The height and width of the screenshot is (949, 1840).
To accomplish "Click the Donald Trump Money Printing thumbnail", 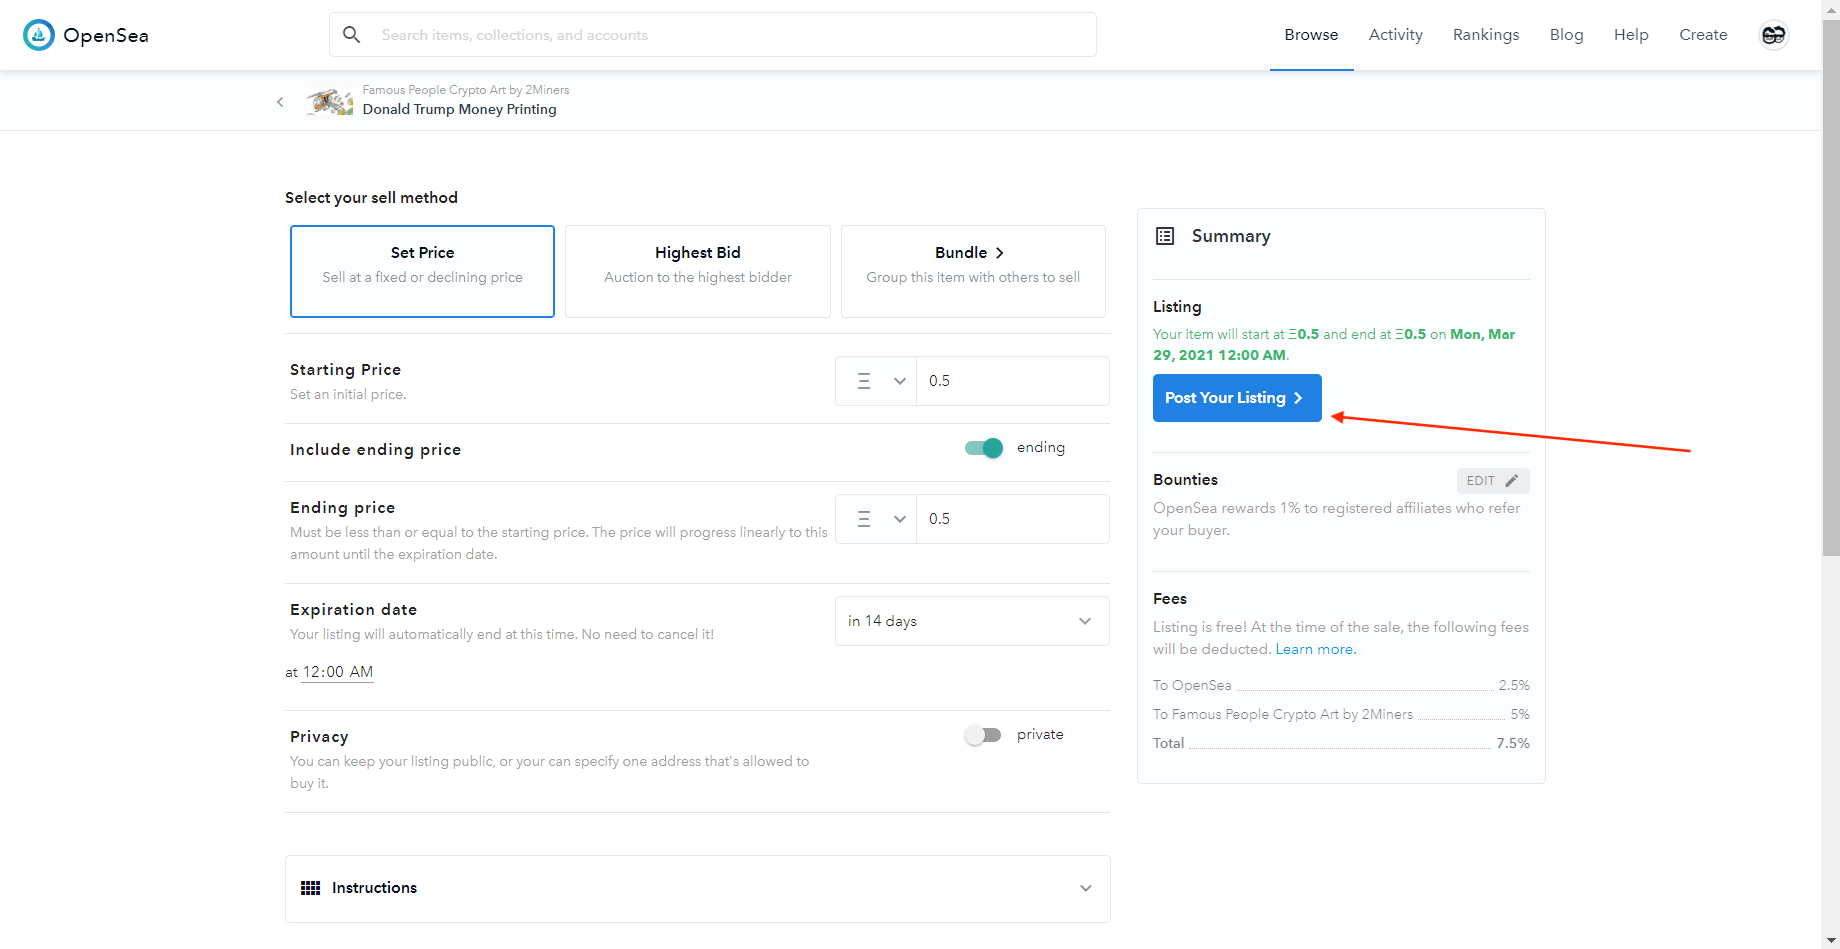I will (x=330, y=101).
